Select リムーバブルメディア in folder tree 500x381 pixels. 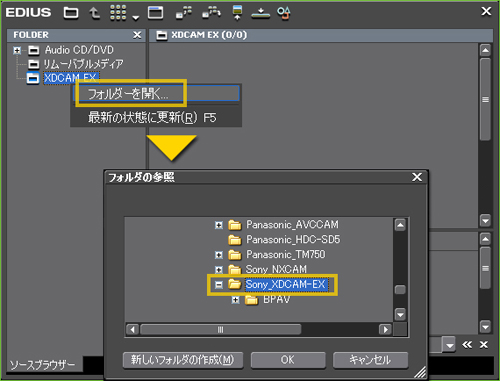click(83, 64)
